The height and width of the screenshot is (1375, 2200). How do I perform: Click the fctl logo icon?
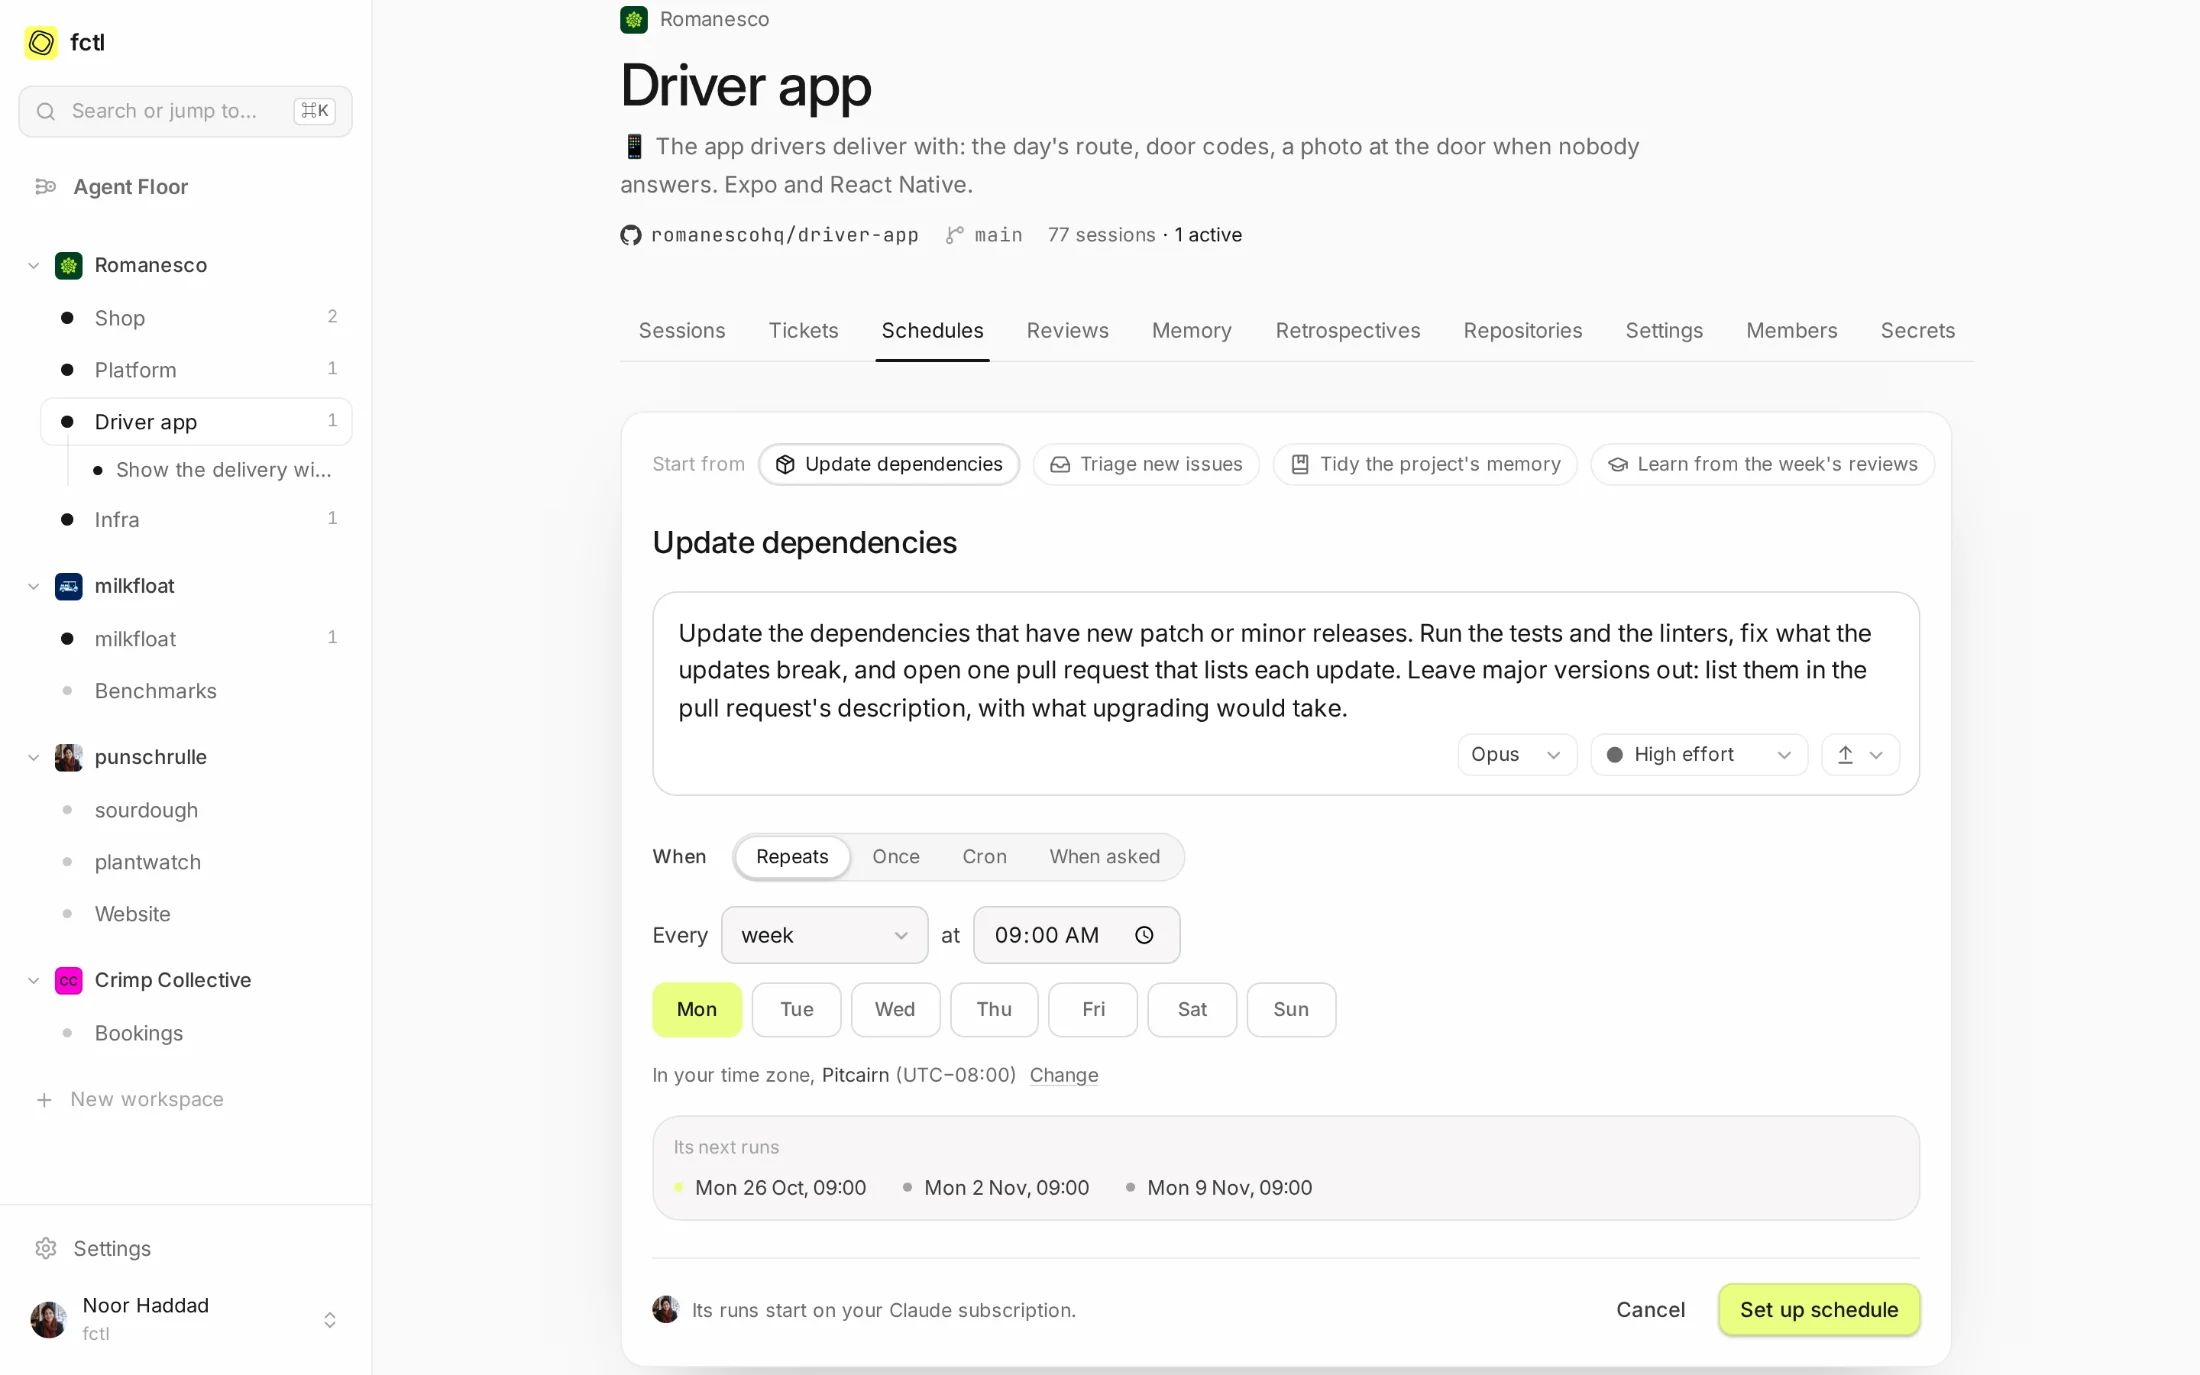point(41,42)
